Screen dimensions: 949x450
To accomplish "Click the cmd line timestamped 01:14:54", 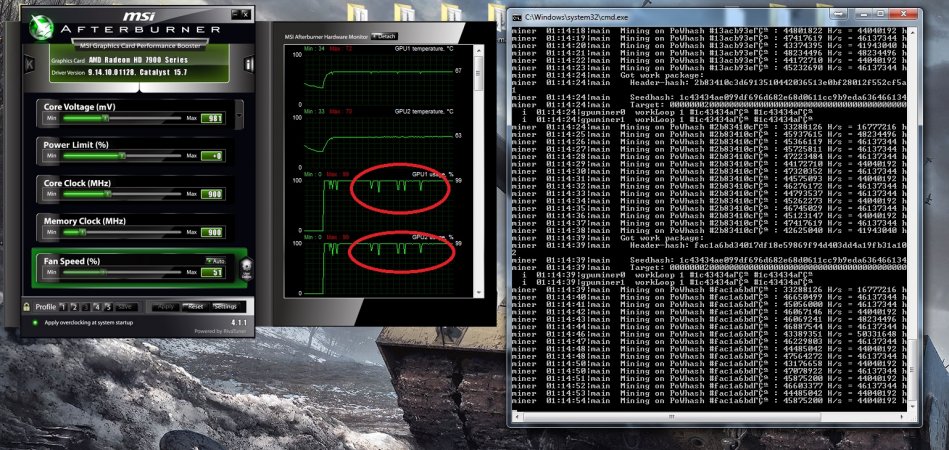I will [709, 400].
